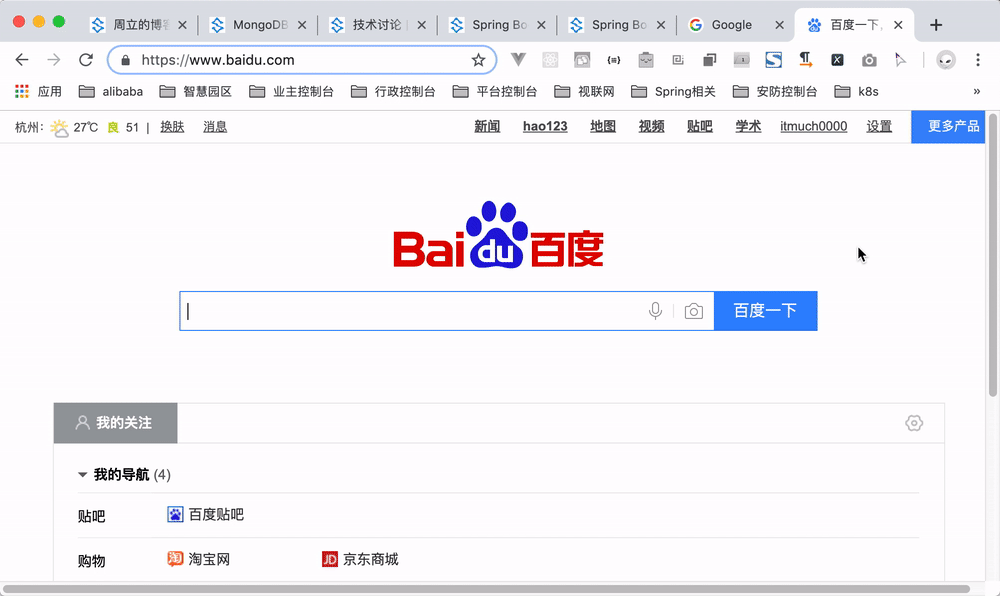
Task: Expand the bookmarks bar overflow chevron
Action: pyautogui.click(x=976, y=91)
